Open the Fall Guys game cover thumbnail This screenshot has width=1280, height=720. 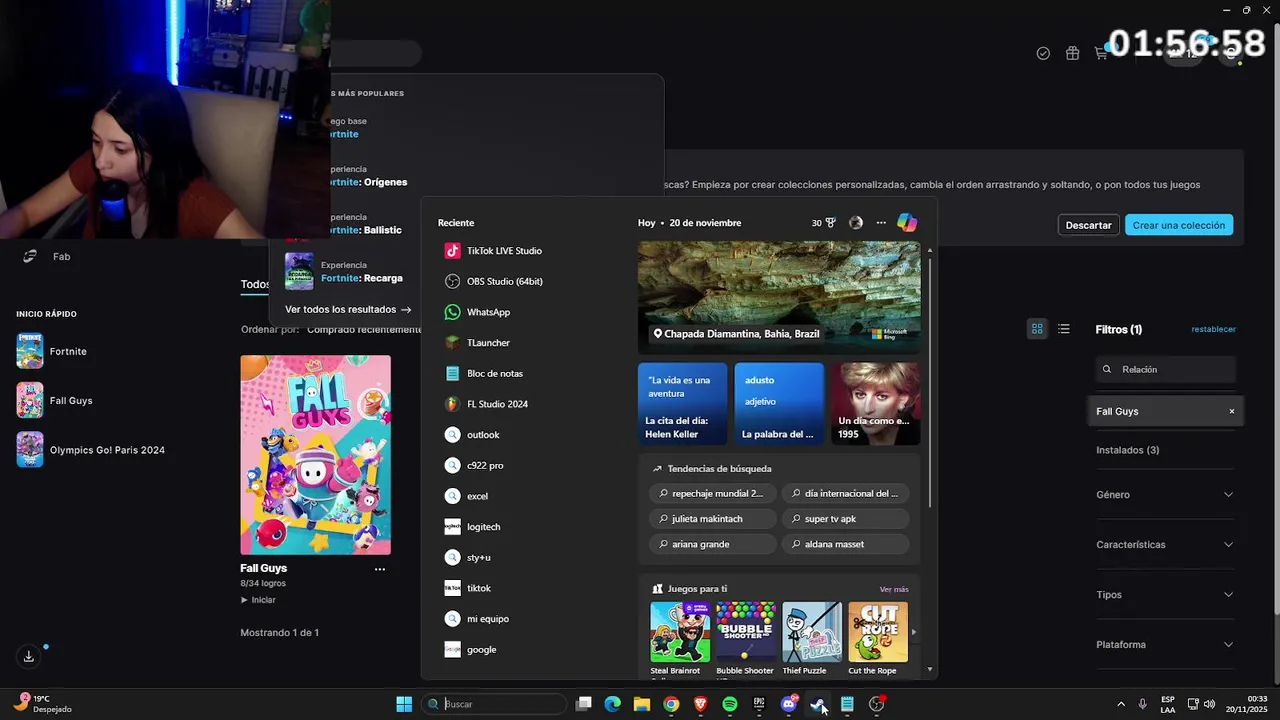click(x=315, y=455)
